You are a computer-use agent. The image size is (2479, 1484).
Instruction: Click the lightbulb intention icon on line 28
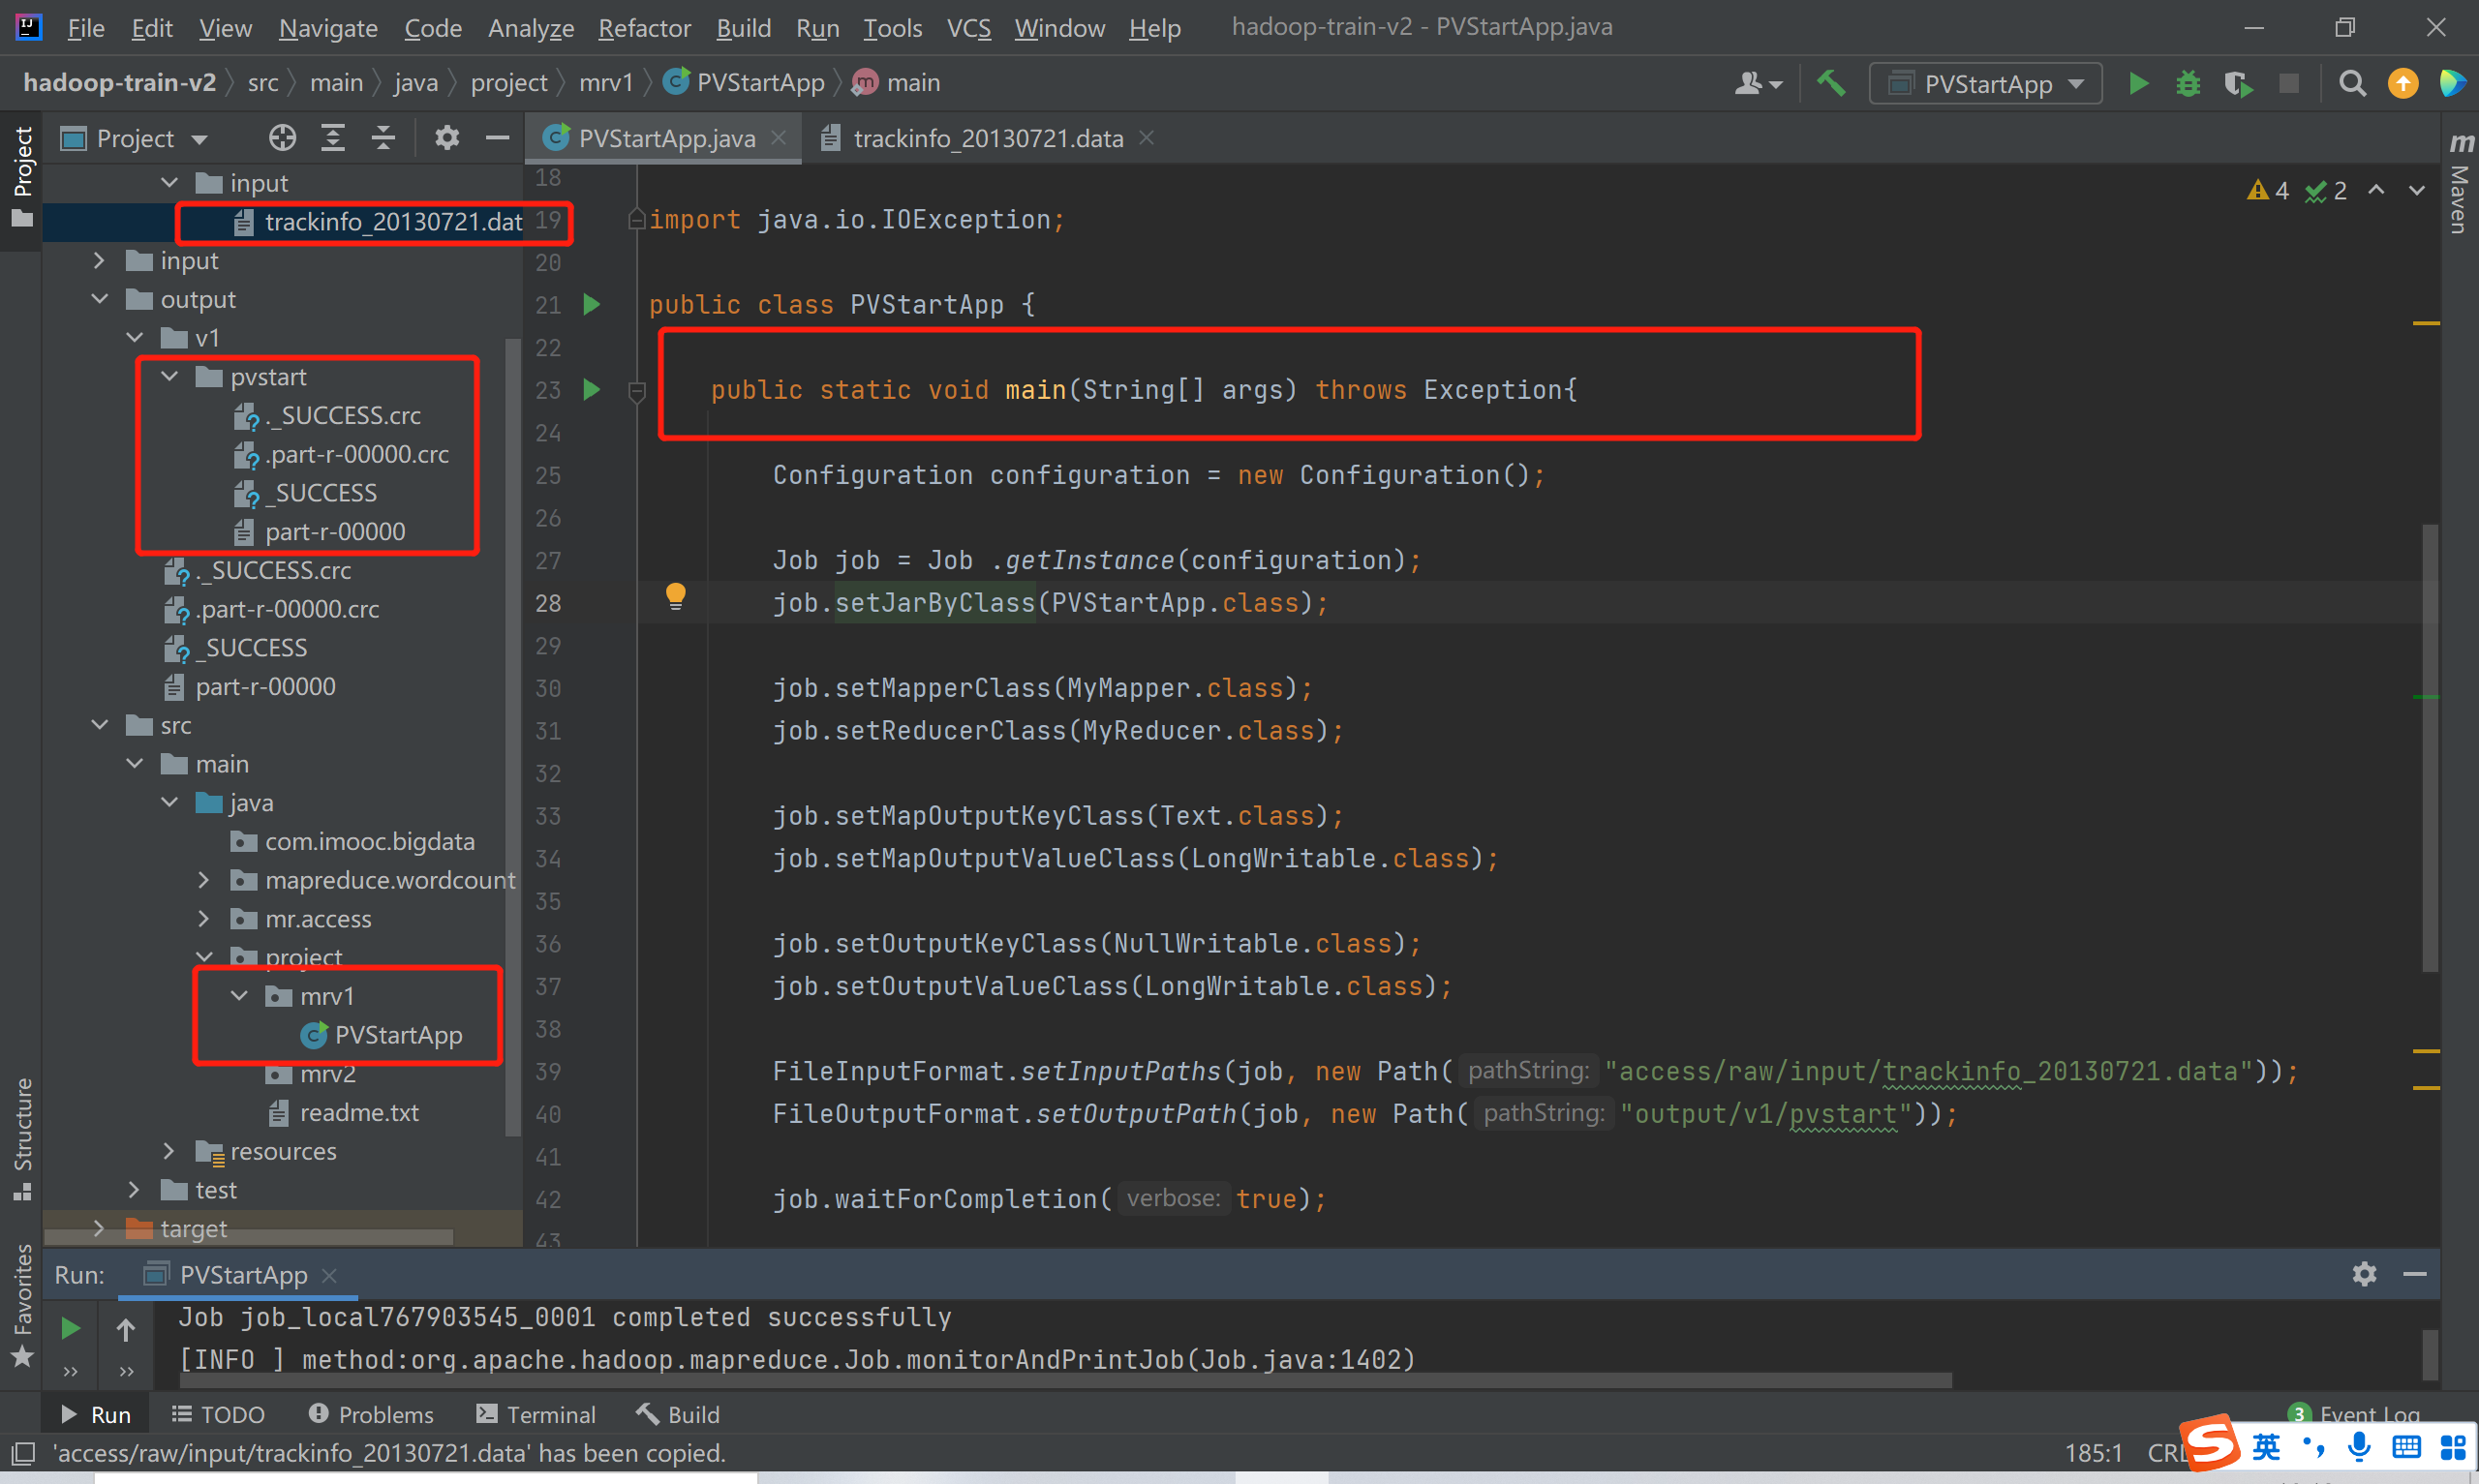click(676, 596)
